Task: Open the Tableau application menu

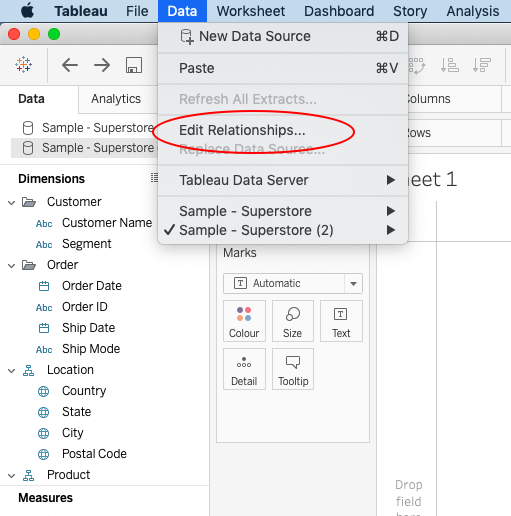Action: [x=81, y=11]
